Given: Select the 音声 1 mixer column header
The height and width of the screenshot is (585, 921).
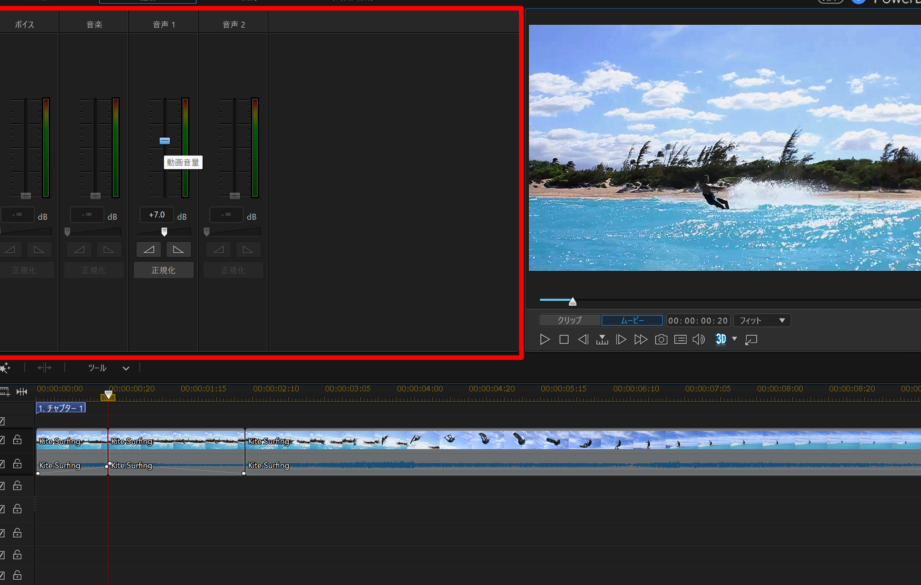Looking at the screenshot, I should coord(164,24).
